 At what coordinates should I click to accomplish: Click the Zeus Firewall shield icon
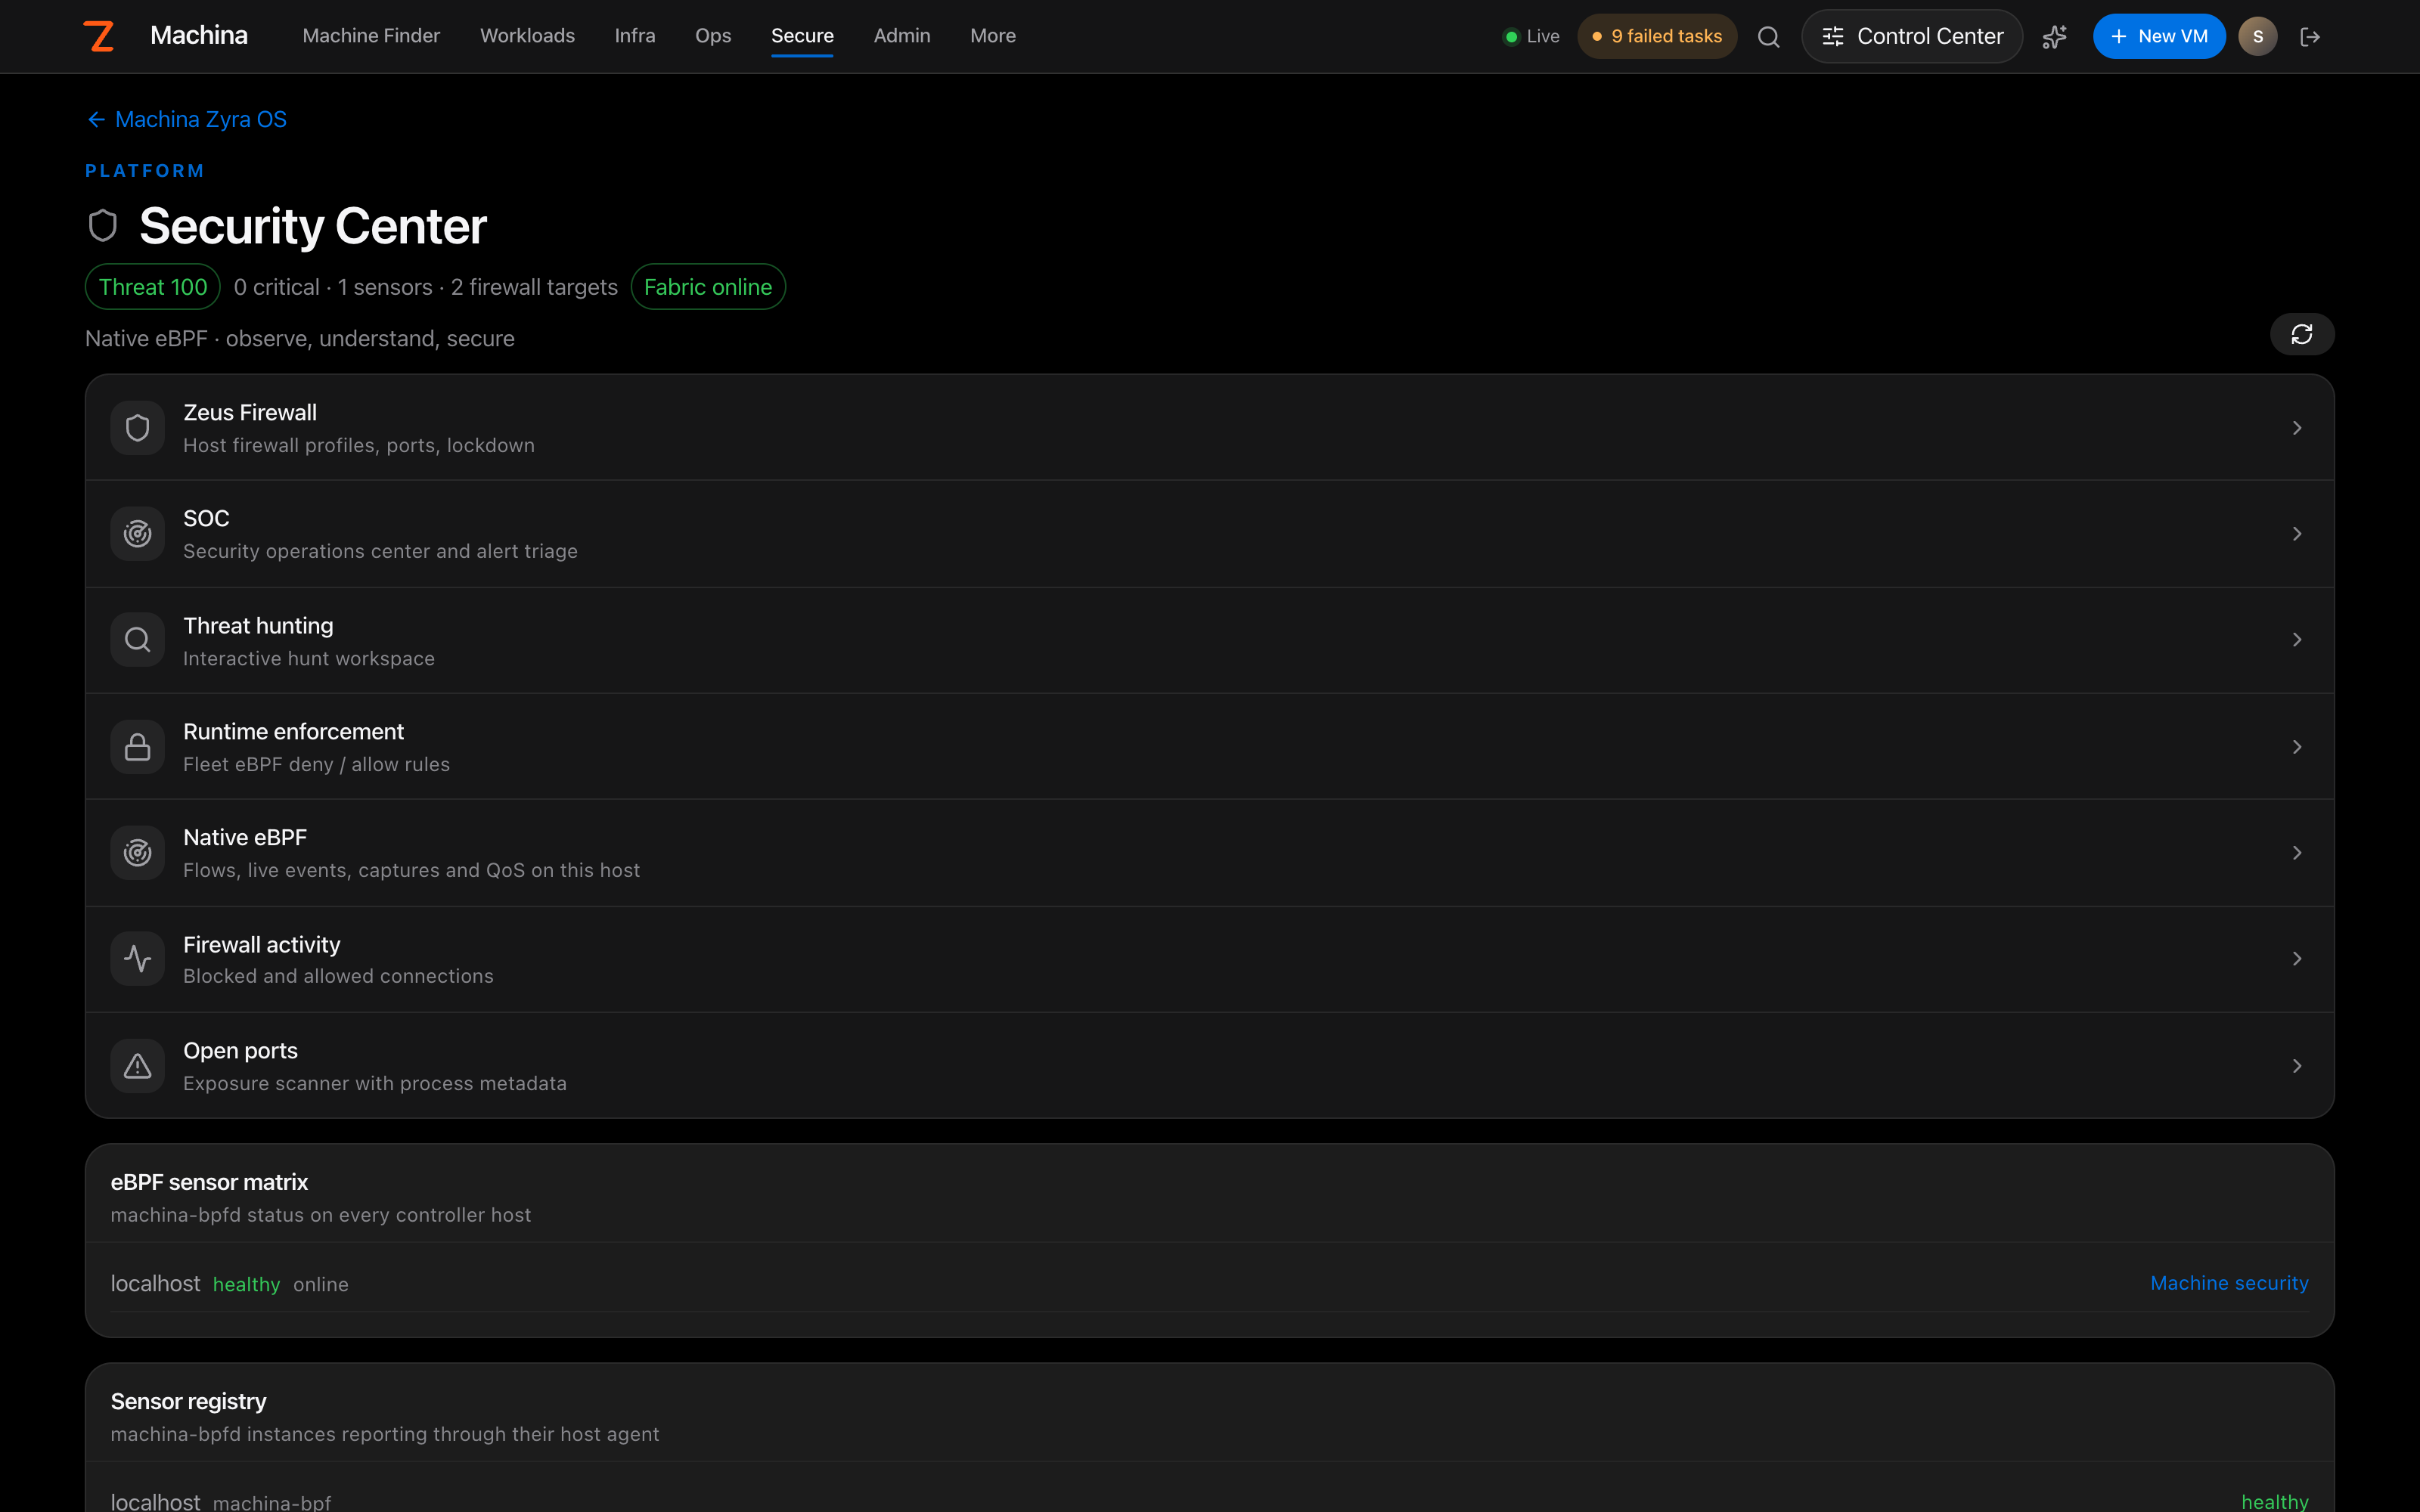point(137,428)
